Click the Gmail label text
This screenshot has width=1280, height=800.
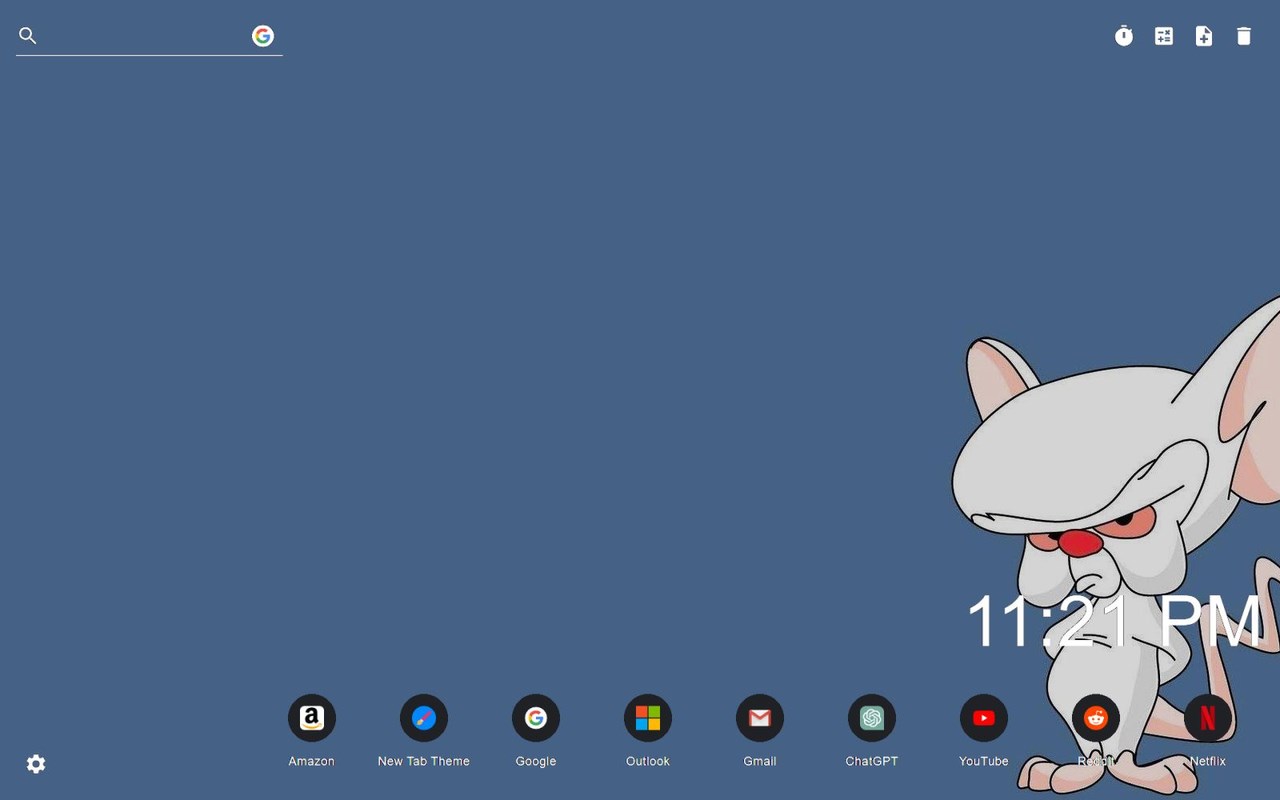760,761
